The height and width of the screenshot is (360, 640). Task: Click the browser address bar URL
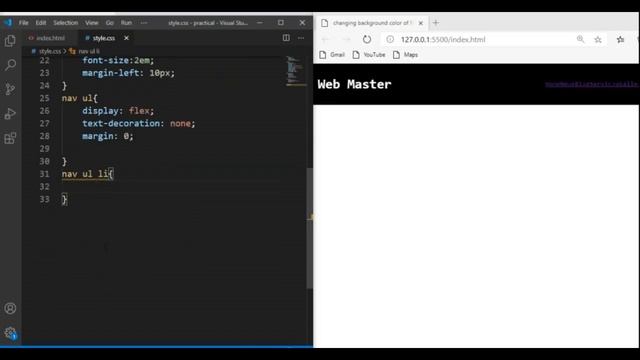click(x=443, y=39)
